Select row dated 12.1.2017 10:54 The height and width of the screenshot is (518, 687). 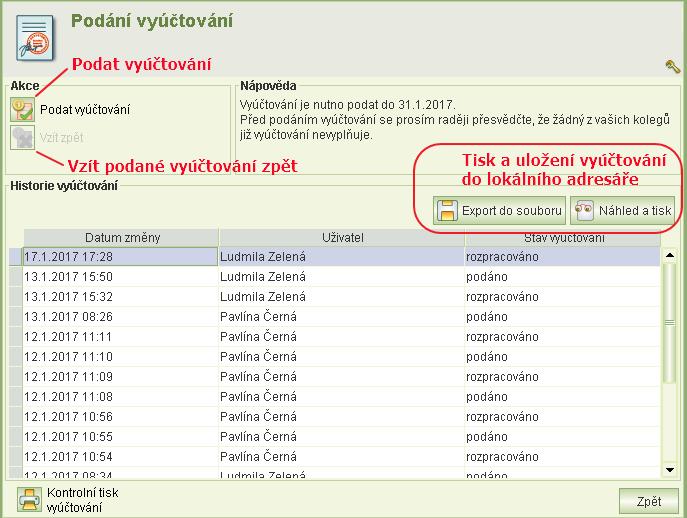[335, 457]
